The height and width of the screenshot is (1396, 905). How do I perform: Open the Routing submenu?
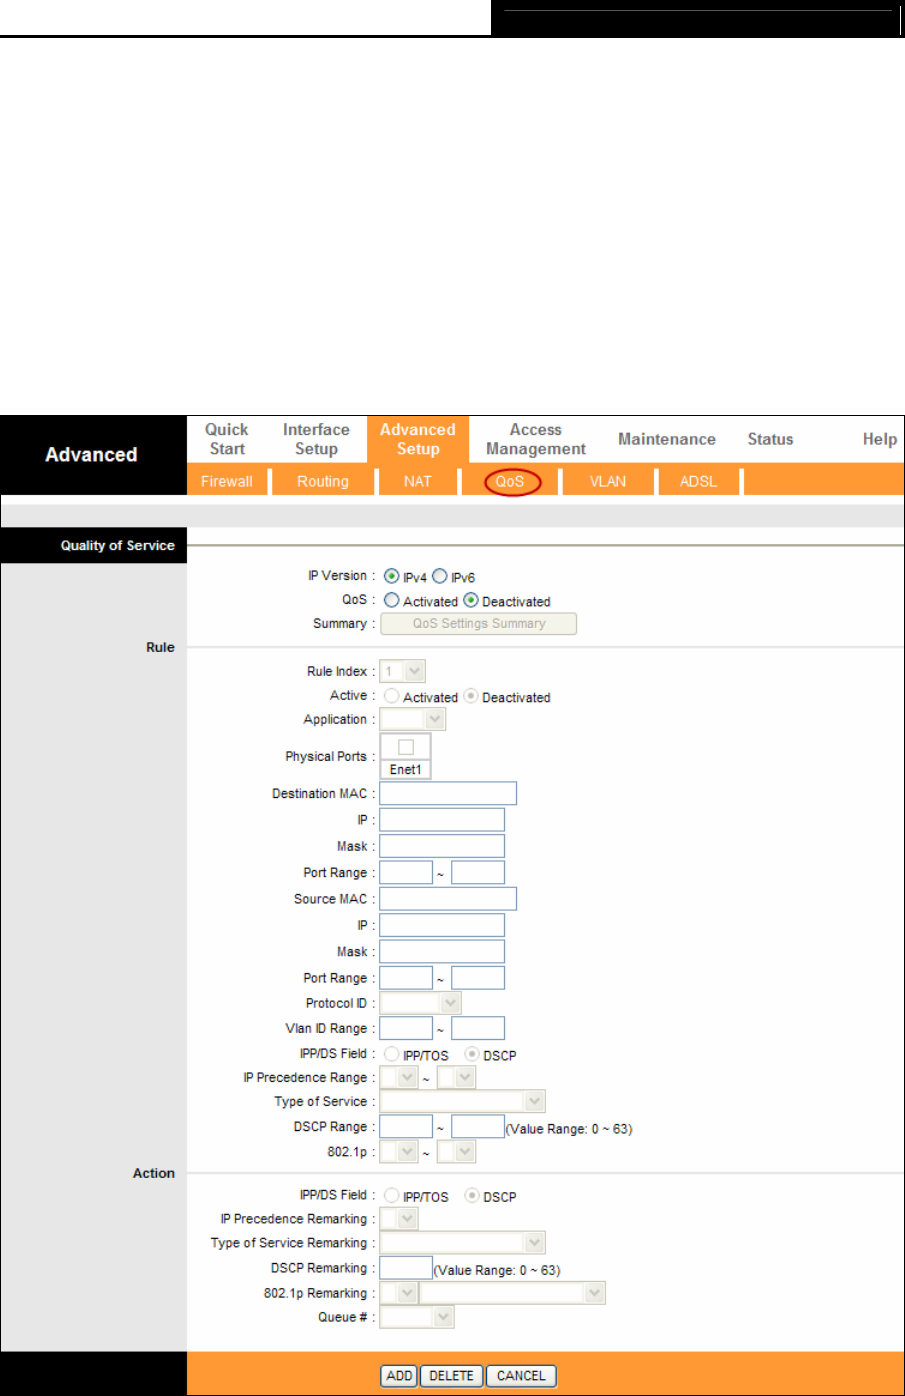click(x=322, y=481)
